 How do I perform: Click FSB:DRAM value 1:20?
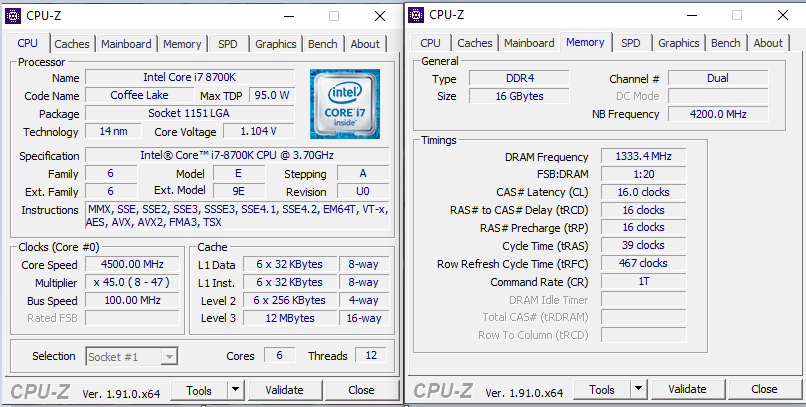pyautogui.click(x=644, y=174)
